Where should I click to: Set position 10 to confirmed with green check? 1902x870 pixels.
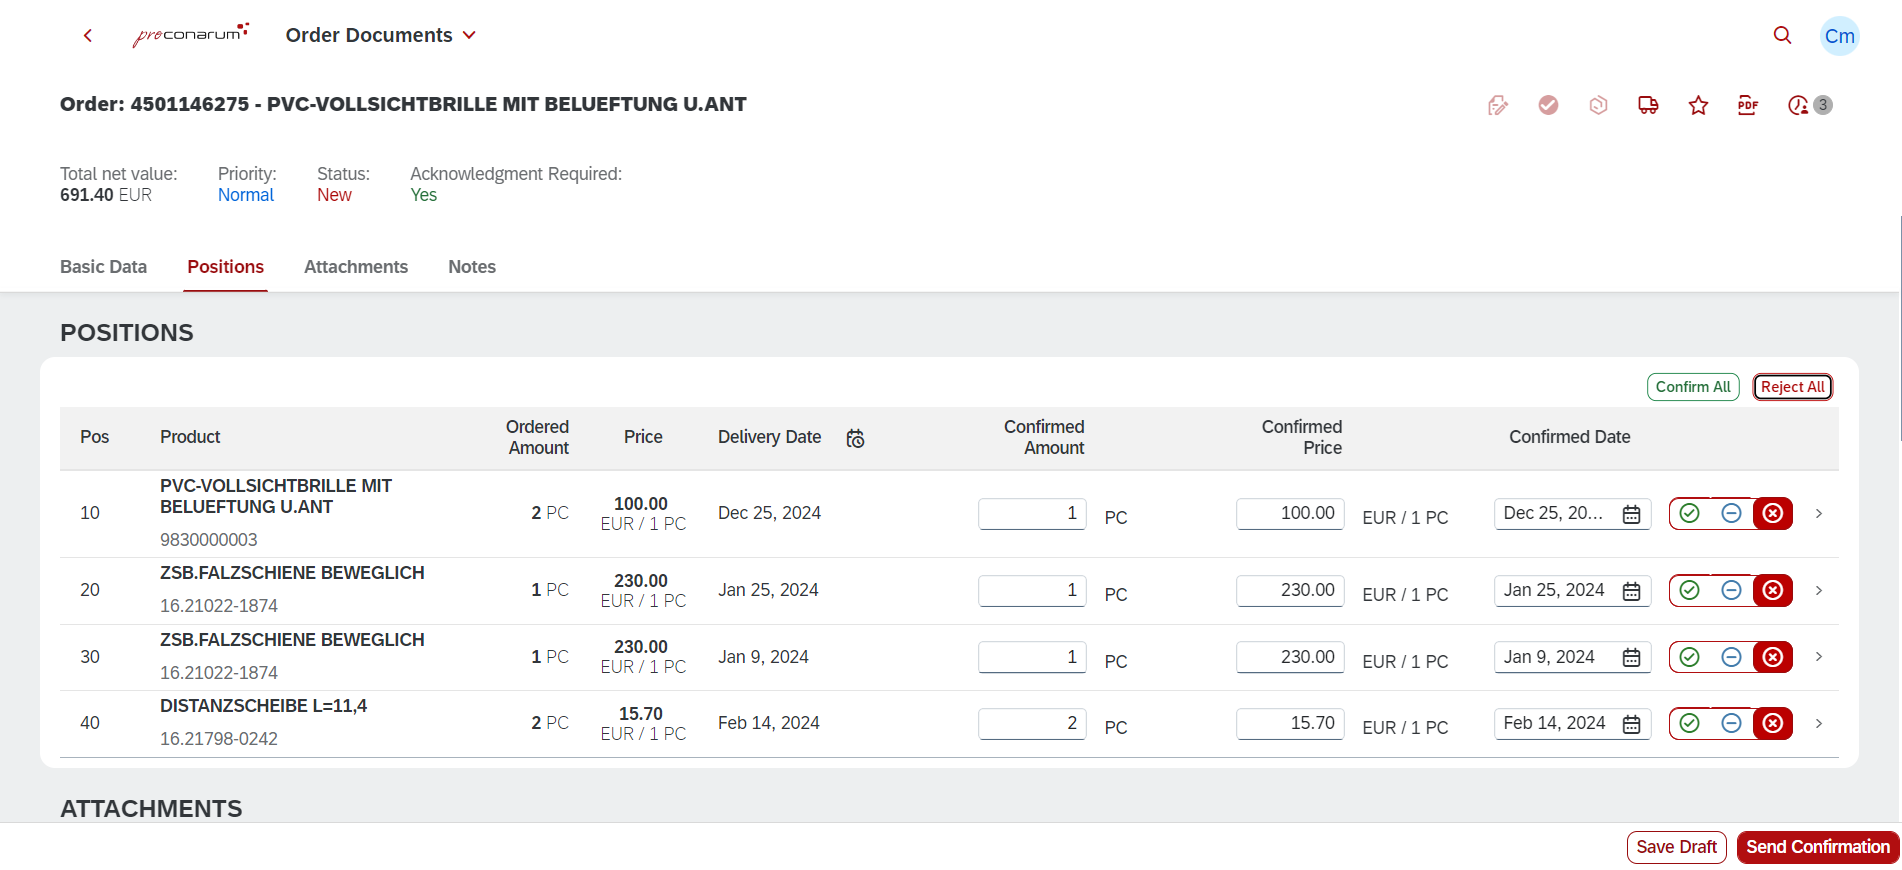click(1690, 513)
